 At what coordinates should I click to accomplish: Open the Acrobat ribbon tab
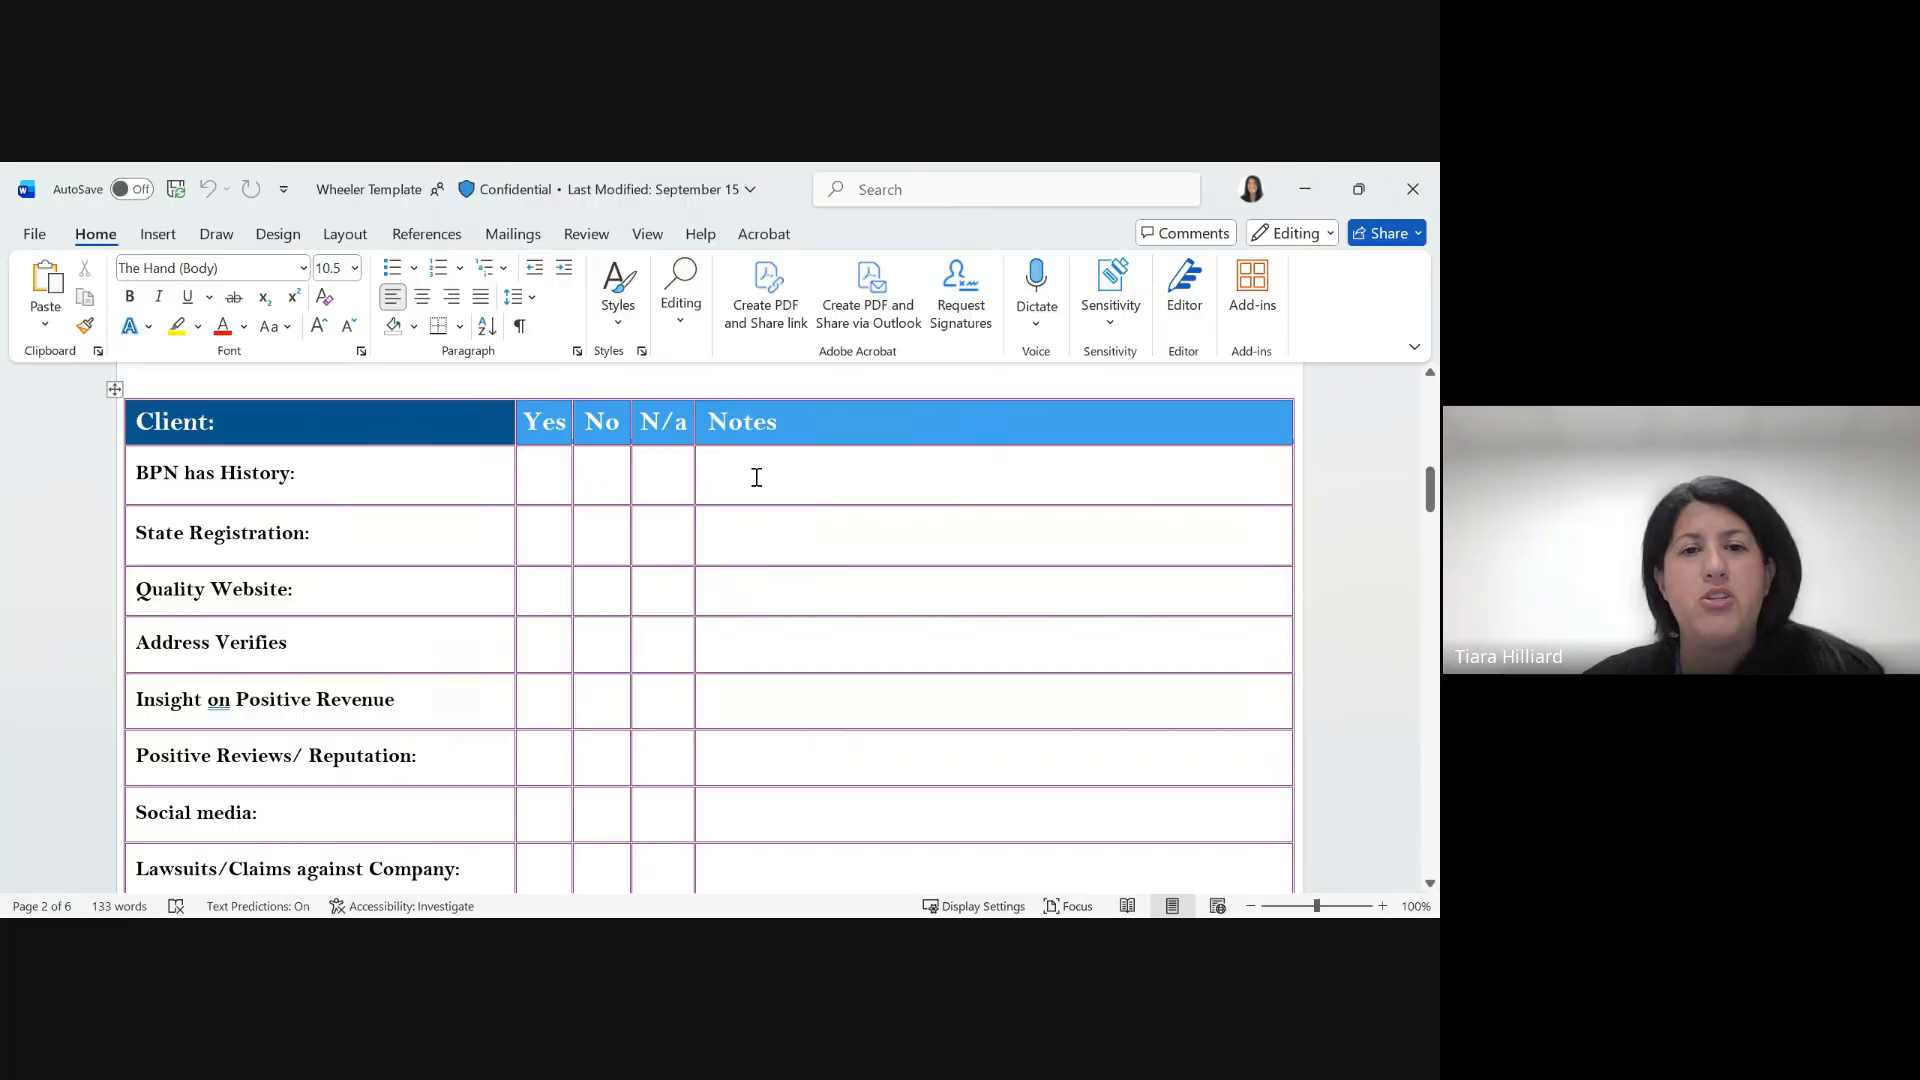coord(764,233)
